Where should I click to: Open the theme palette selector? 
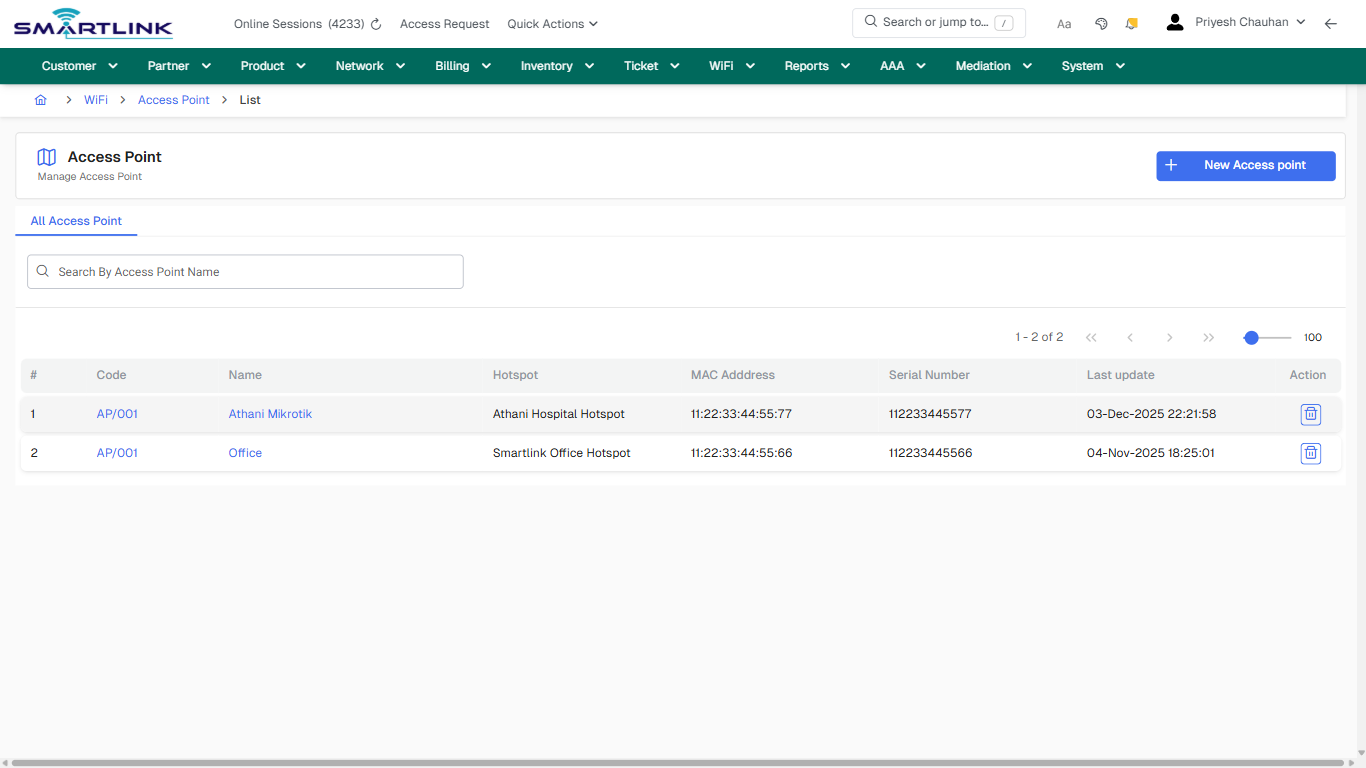tap(1101, 22)
